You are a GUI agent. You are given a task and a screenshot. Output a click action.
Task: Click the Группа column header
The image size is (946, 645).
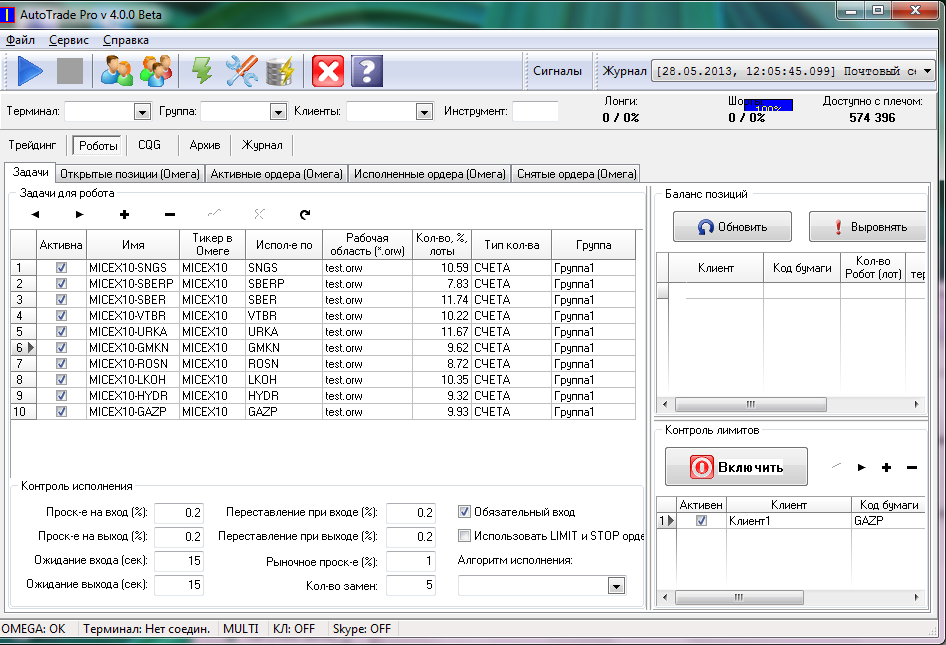click(593, 245)
